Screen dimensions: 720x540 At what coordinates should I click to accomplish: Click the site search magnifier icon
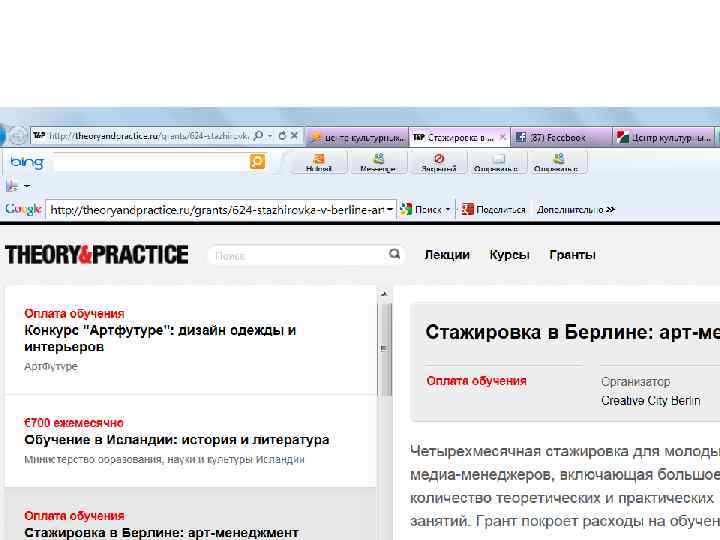pyautogui.click(x=394, y=254)
